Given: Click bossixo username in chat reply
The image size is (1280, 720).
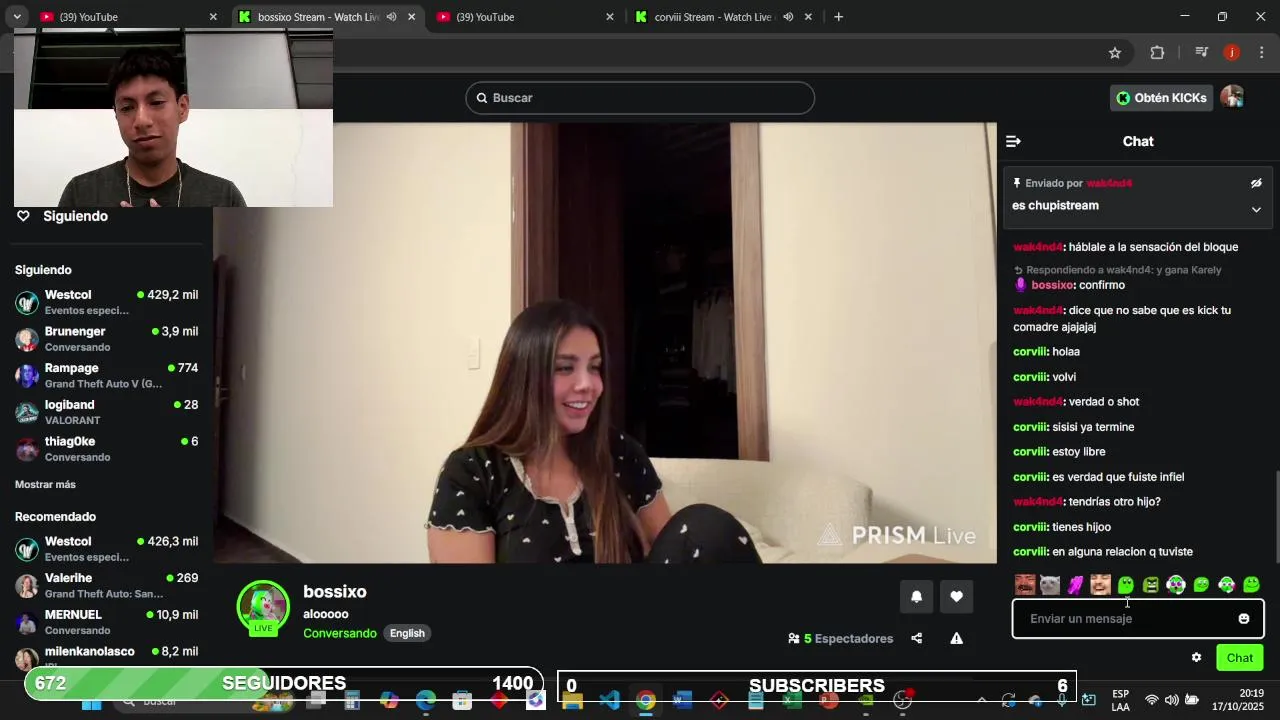Looking at the screenshot, I should [x=1052, y=285].
